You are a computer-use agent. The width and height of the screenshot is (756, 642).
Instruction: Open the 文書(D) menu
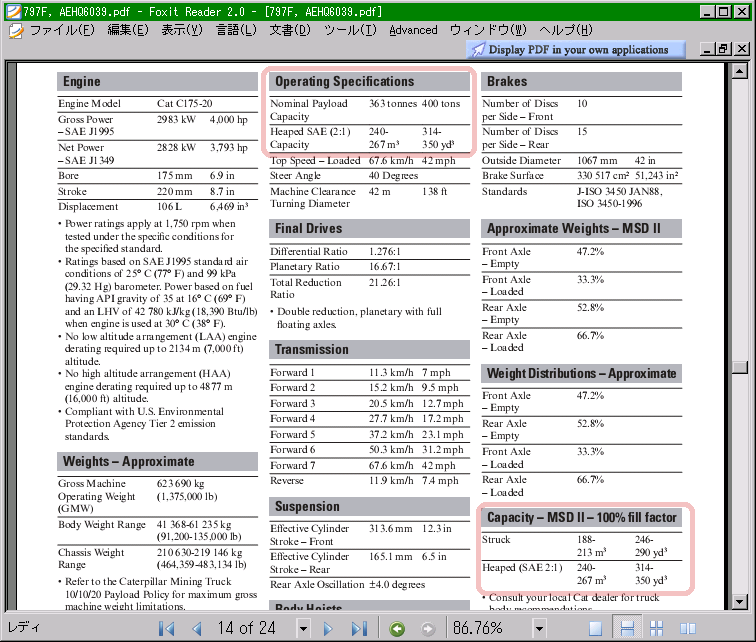(x=290, y=30)
